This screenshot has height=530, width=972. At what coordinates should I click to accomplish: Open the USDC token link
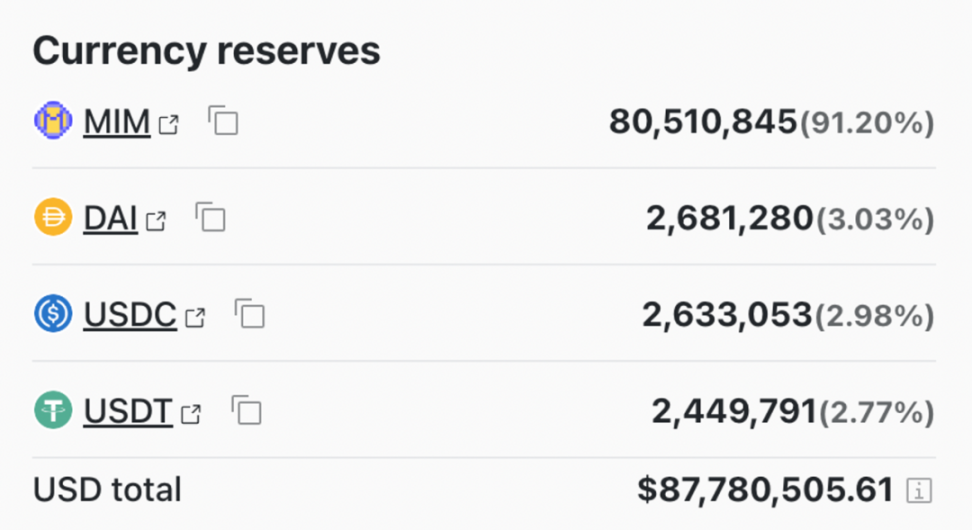pos(130,315)
